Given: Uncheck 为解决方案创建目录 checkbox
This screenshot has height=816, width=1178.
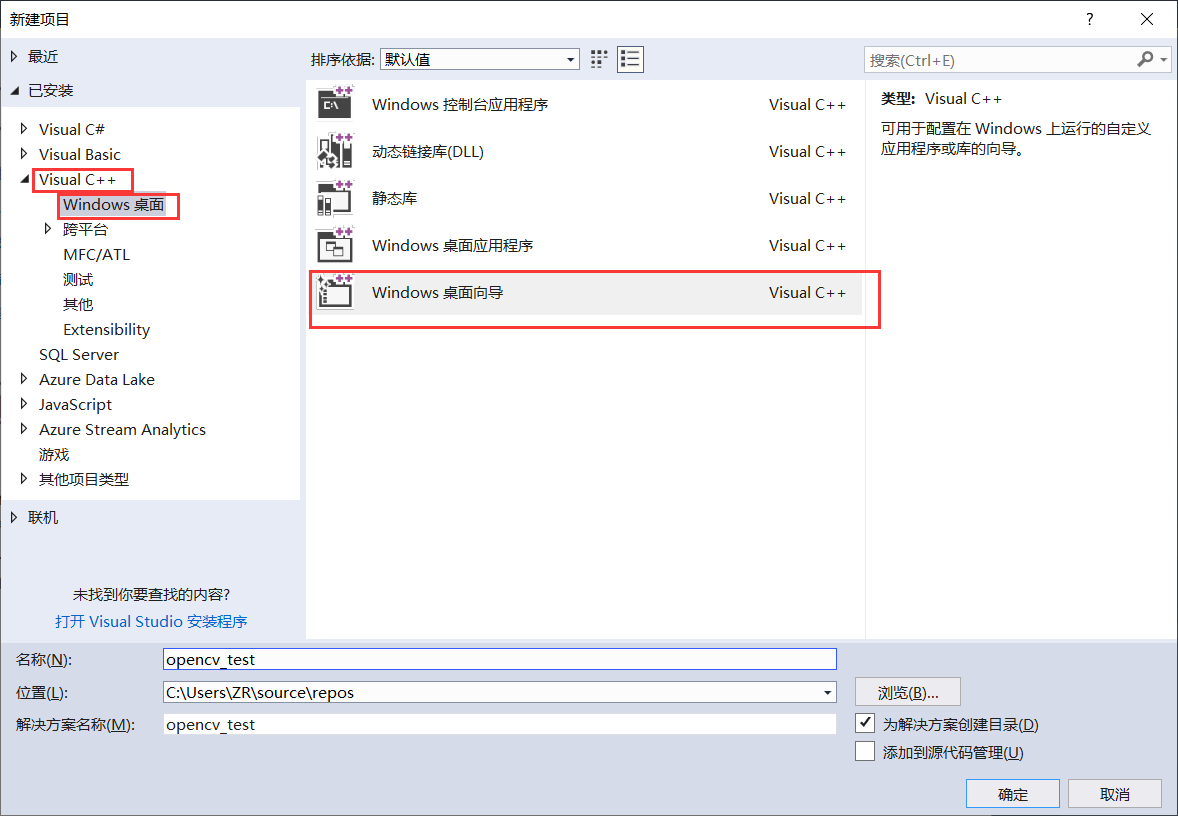Looking at the screenshot, I should (866, 723).
